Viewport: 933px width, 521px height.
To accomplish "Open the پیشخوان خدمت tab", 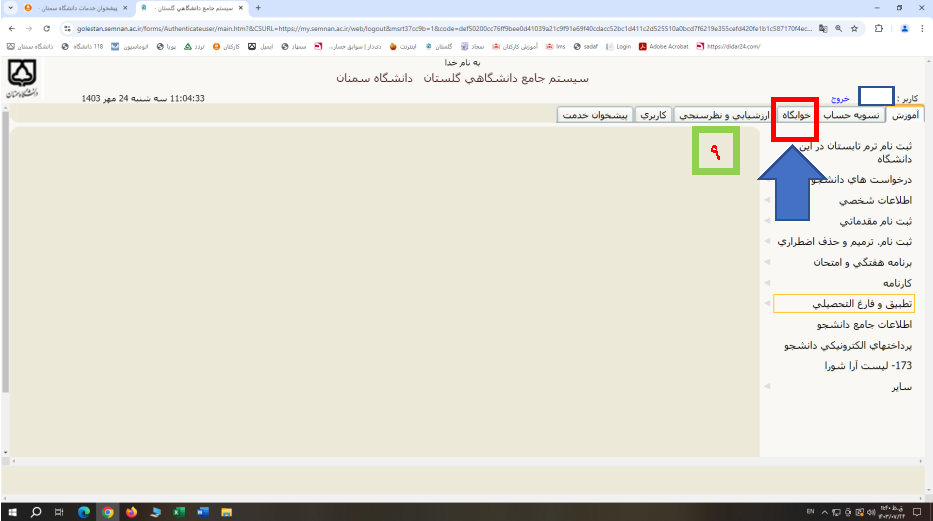I will pos(594,116).
